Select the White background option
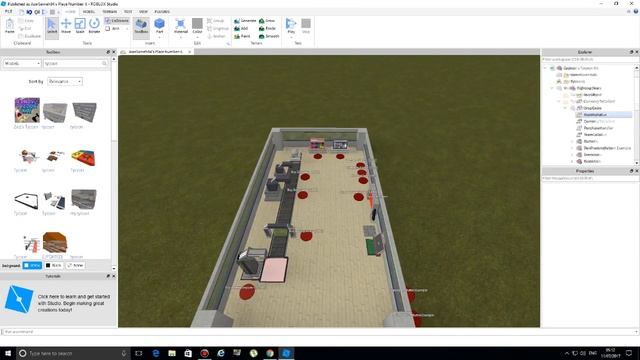This screenshot has height=360, width=640. (32, 265)
